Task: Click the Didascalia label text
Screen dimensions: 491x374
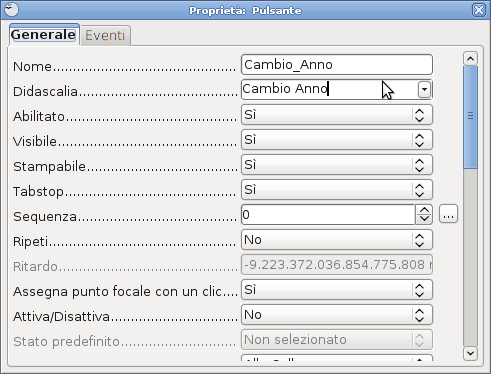Action: pyautogui.click(x=45, y=91)
